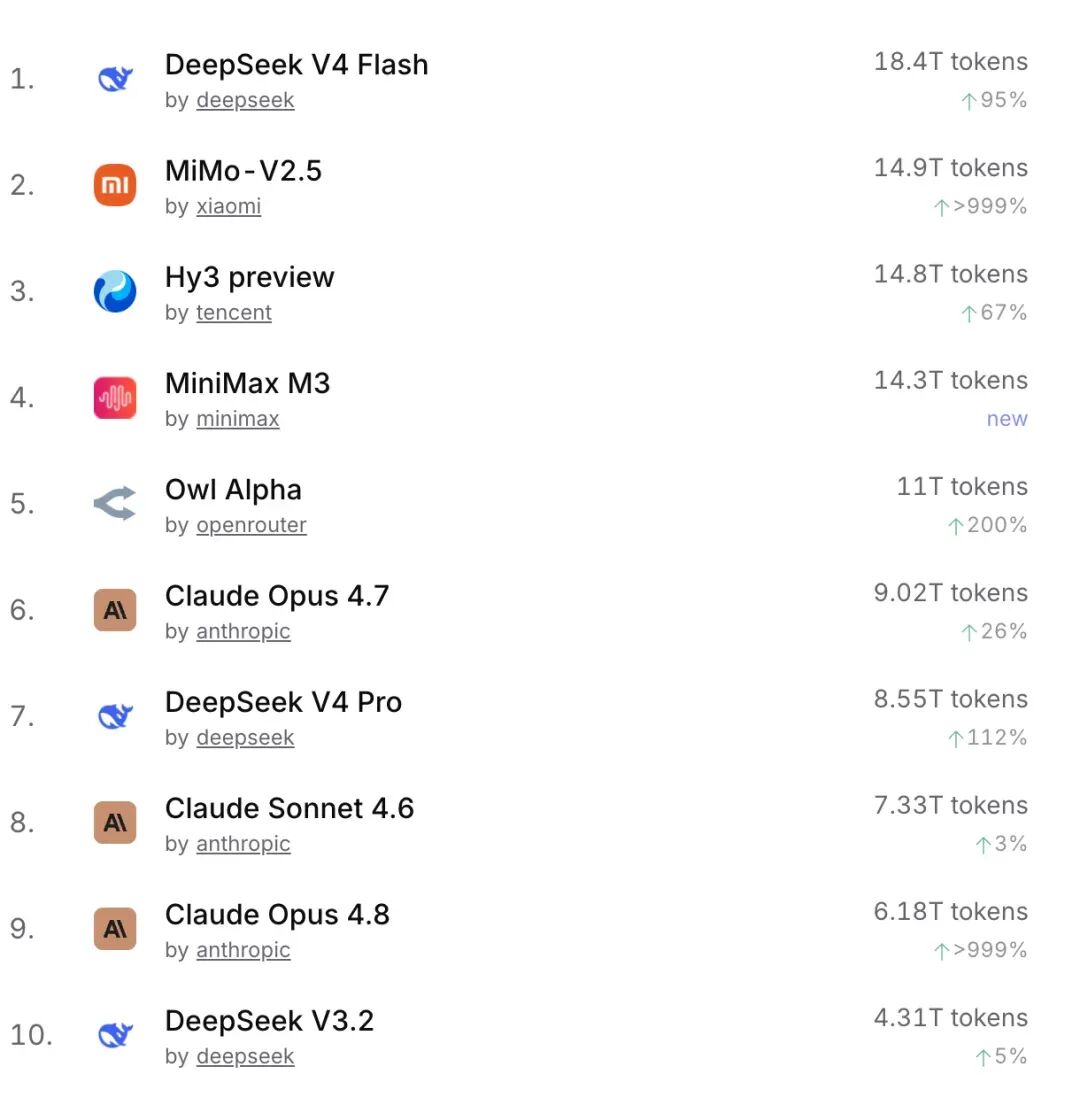Click the Anthropic icon beside Claude Sonnet 4.6
1080x1105 pixels.
(x=115, y=822)
